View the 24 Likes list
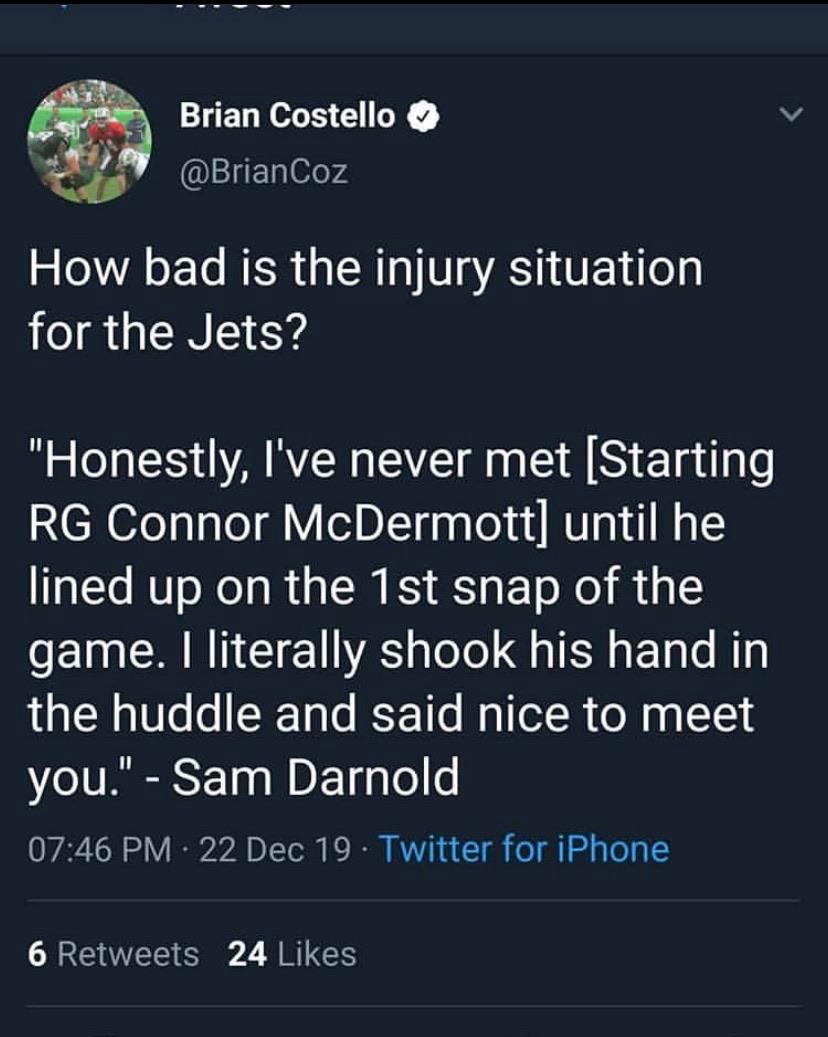828x1037 pixels. pyautogui.click(x=292, y=954)
